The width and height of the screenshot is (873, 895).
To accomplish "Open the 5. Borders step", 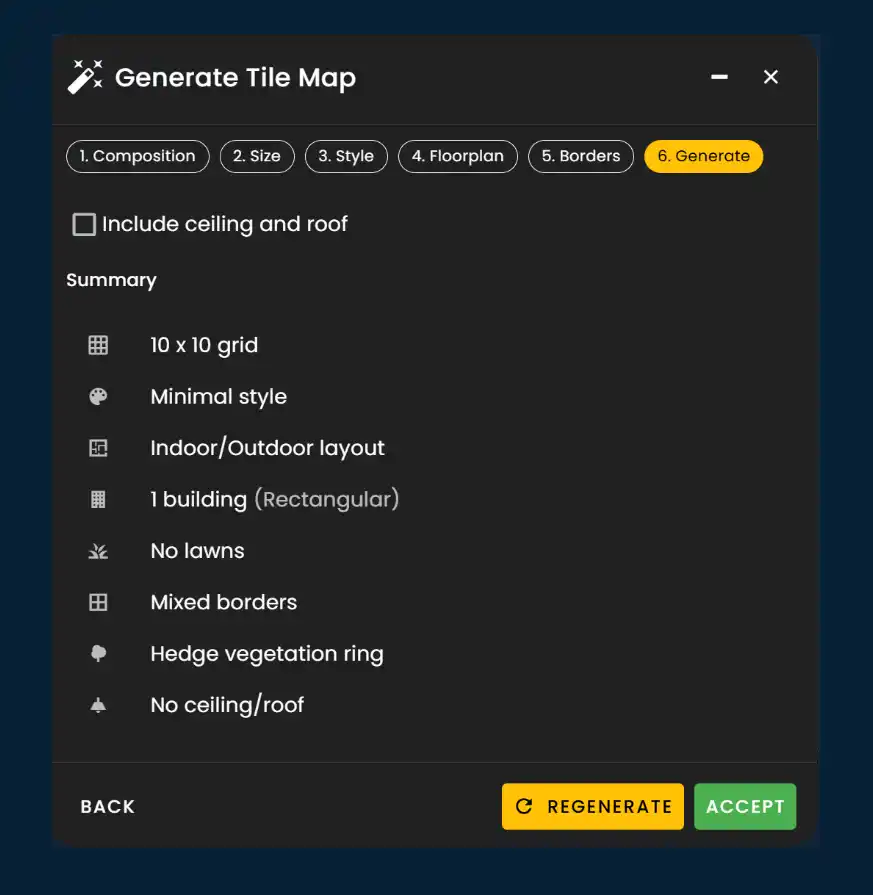I will click(x=580, y=156).
